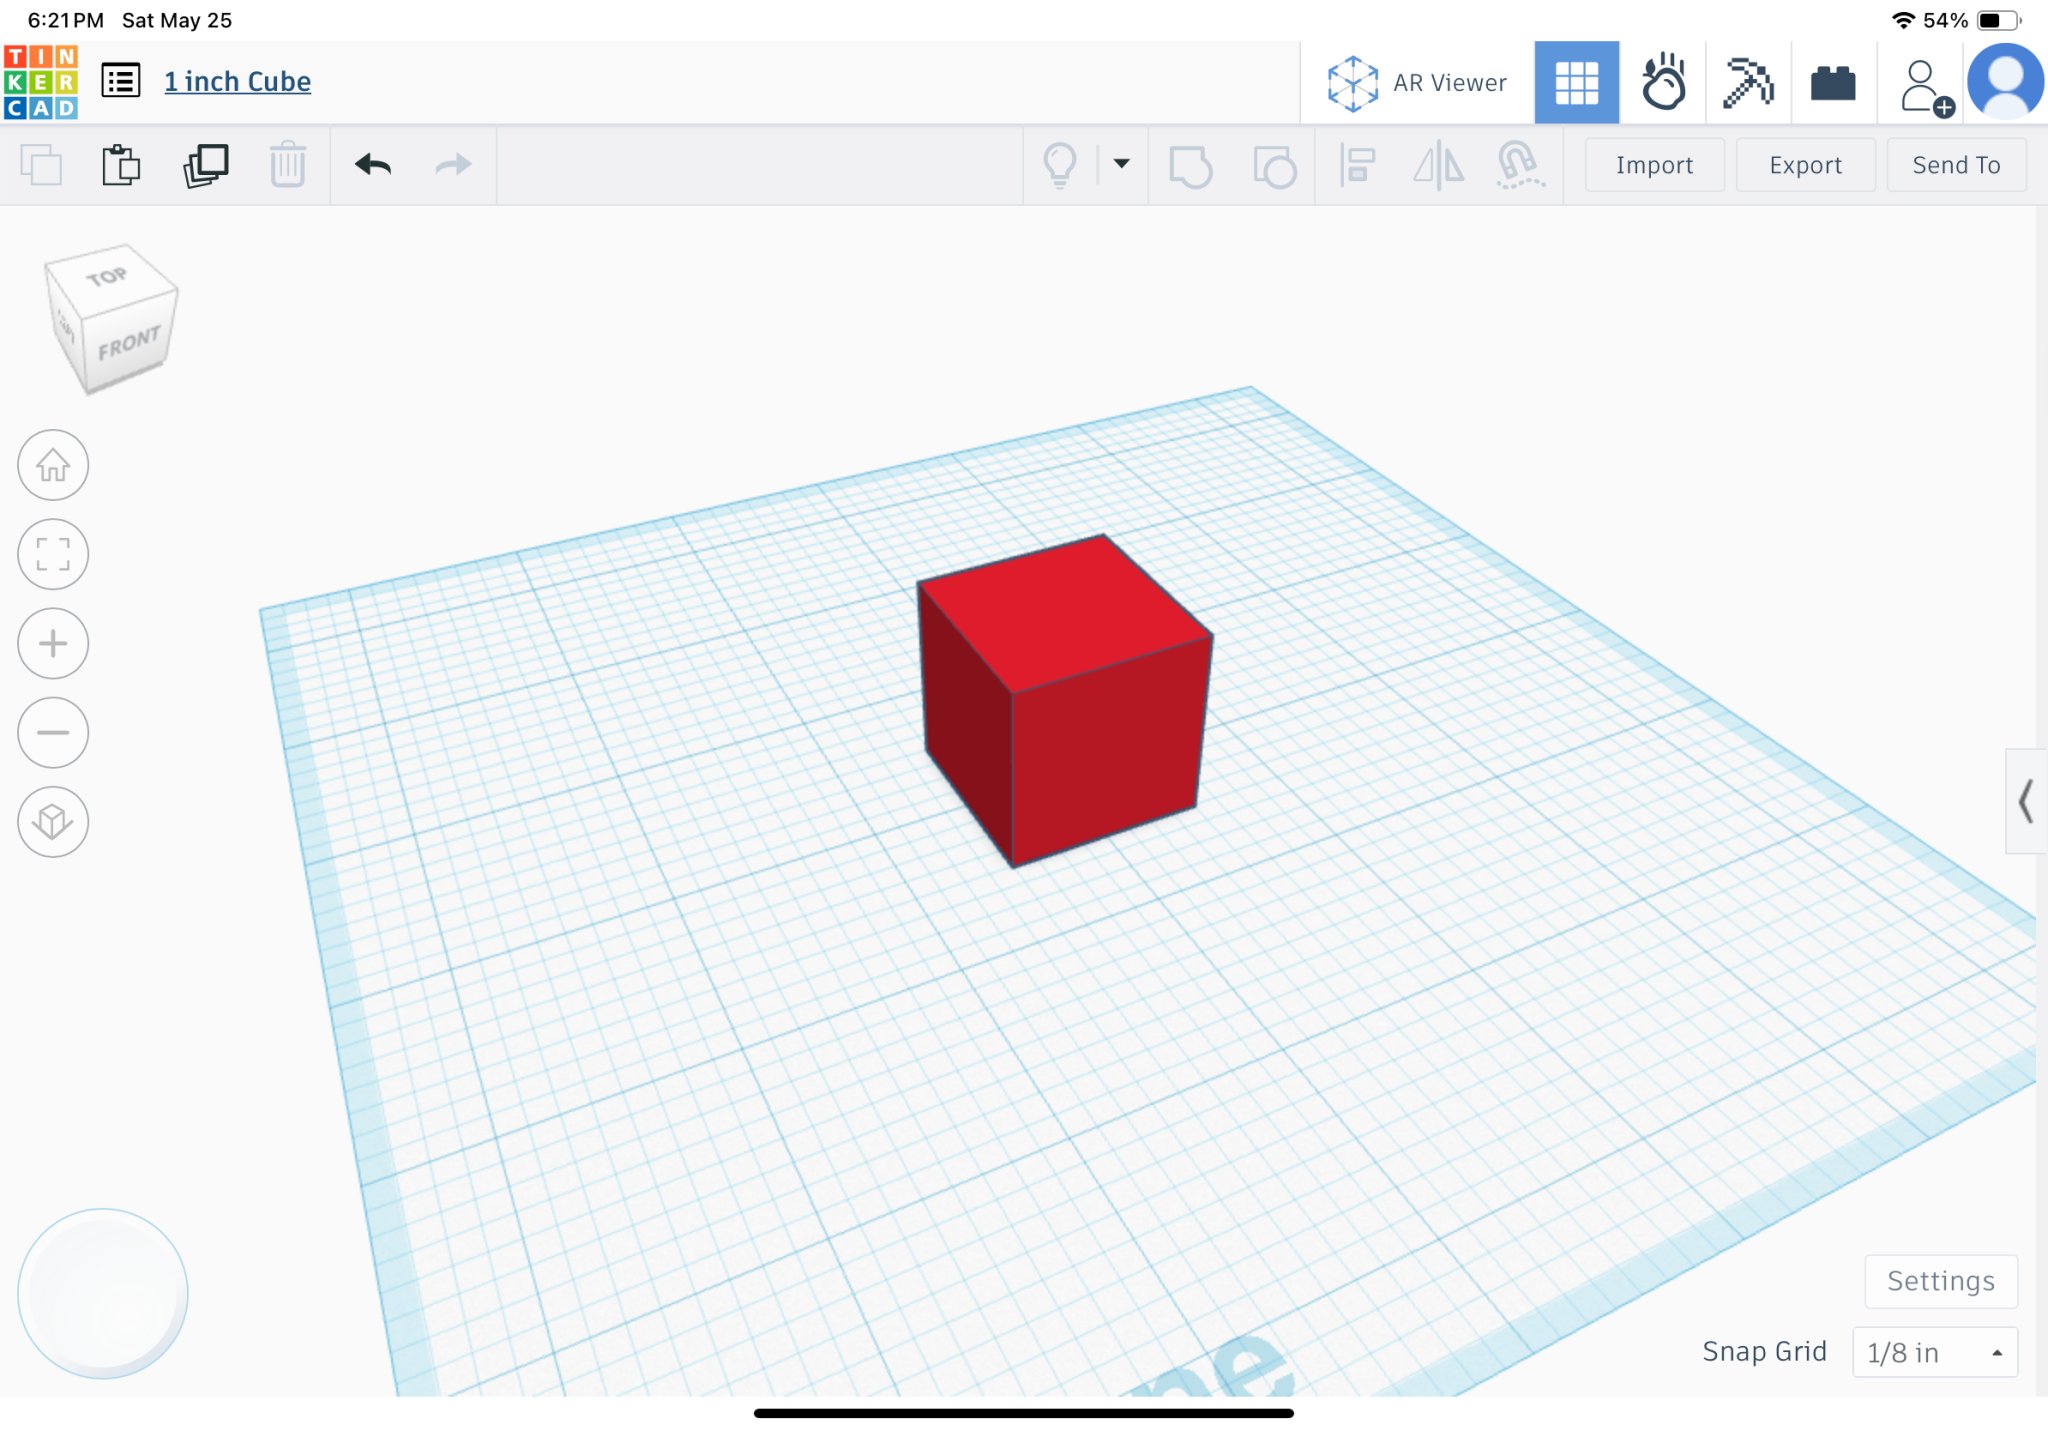Switch to Blocks pickaxe mode

tap(1747, 82)
